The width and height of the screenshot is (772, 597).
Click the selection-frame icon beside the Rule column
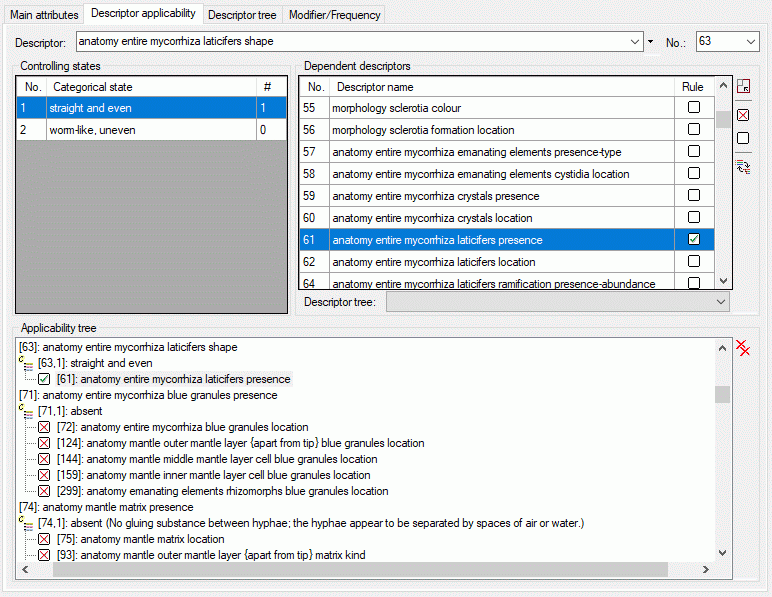743,87
